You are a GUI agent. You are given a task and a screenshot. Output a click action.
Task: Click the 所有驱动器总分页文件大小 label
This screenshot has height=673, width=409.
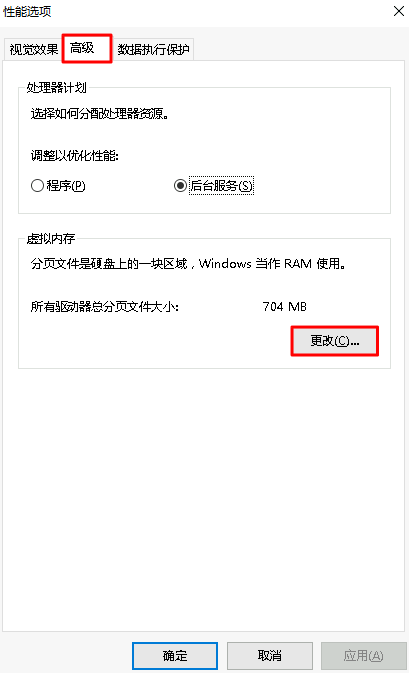point(105,307)
